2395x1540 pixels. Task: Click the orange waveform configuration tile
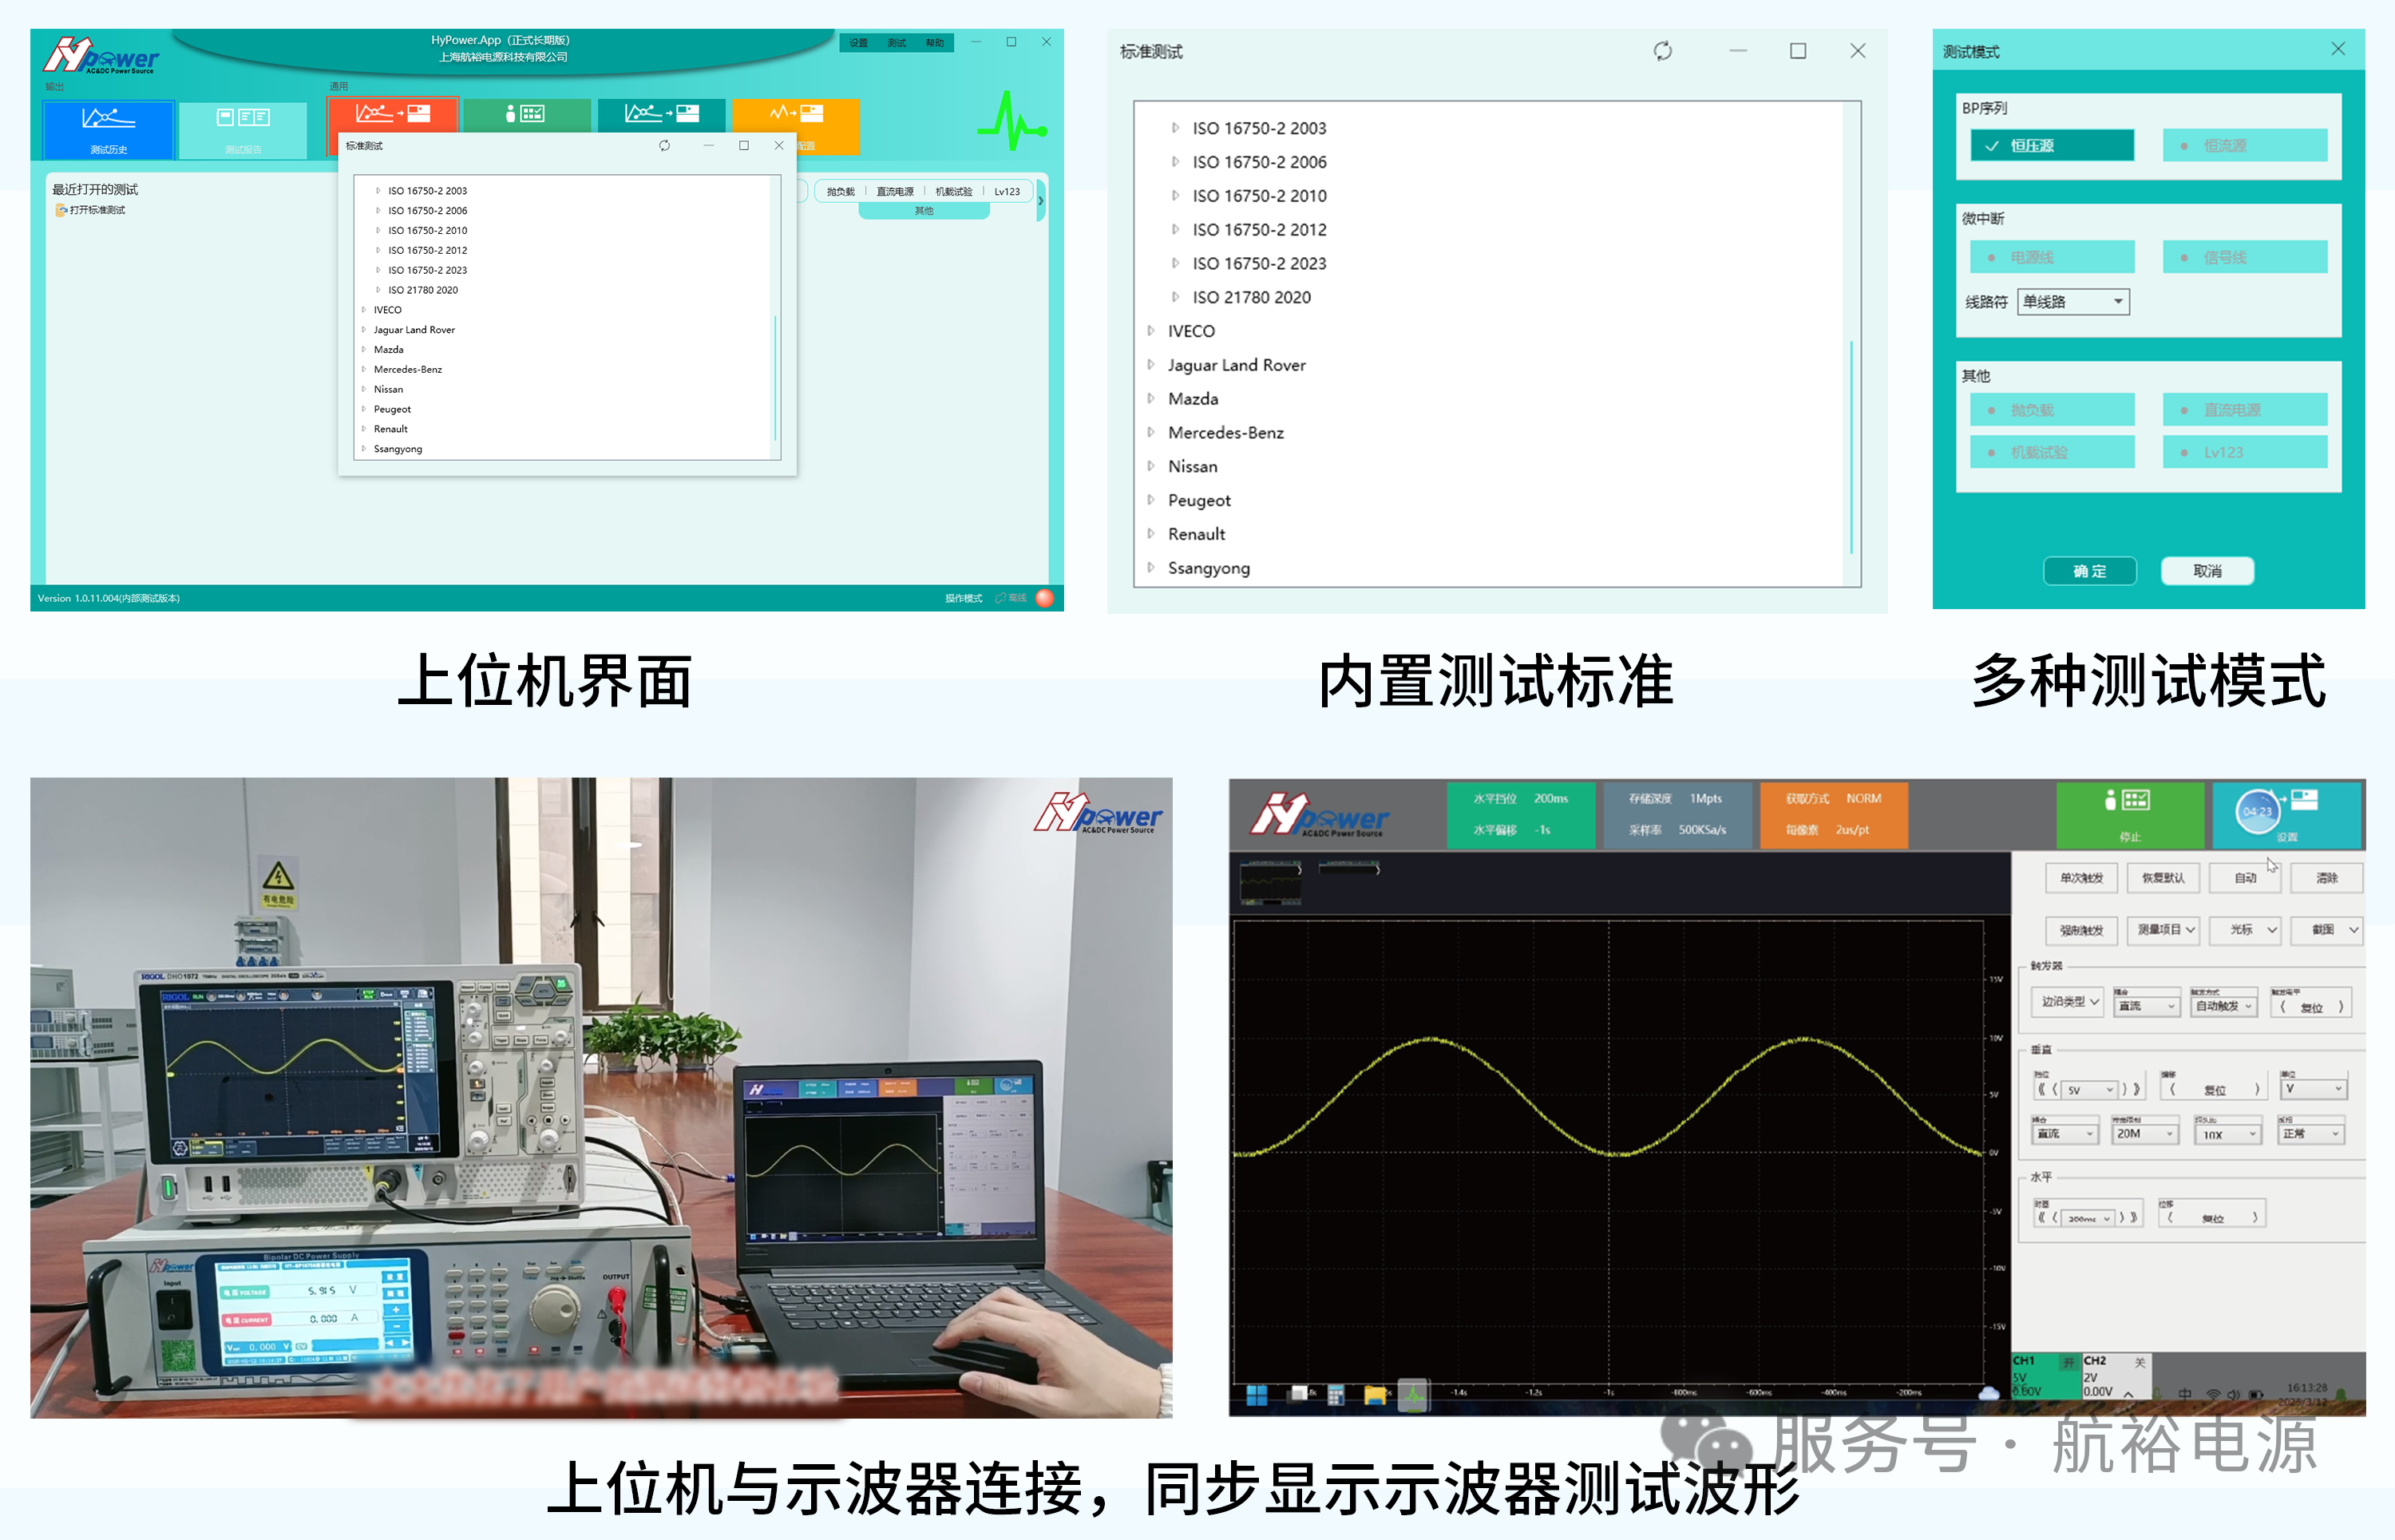pos(795,114)
